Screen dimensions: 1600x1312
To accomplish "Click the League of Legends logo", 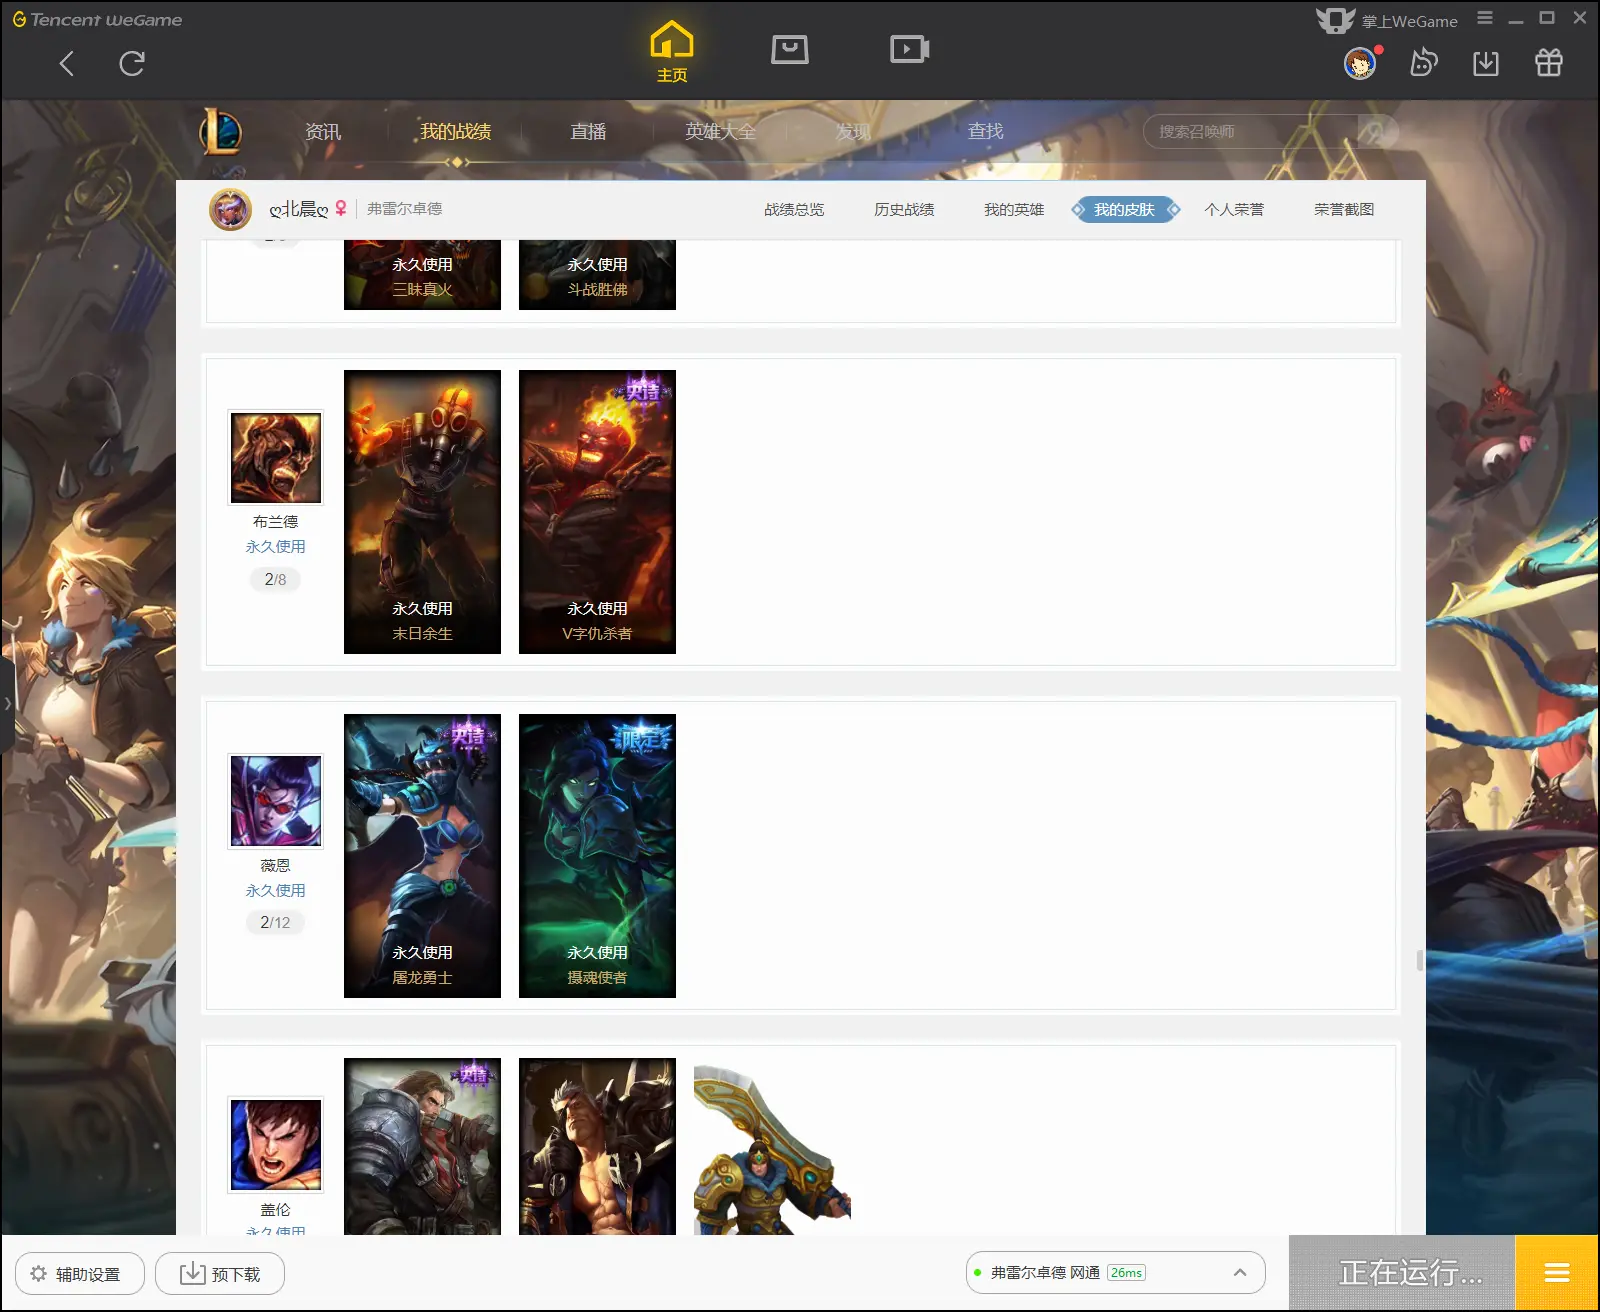I will [x=220, y=131].
